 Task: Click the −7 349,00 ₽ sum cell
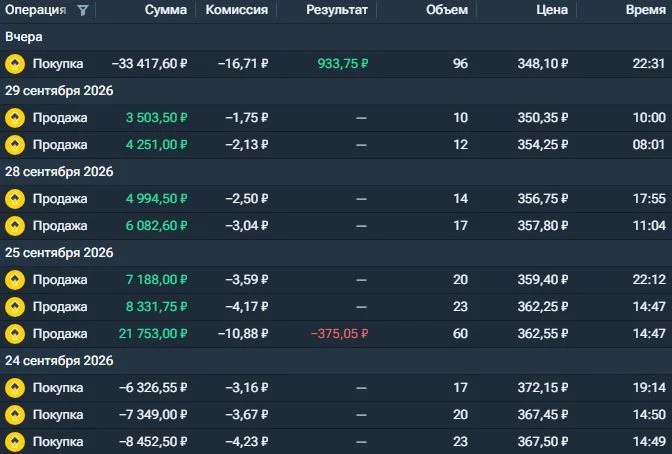click(x=153, y=415)
